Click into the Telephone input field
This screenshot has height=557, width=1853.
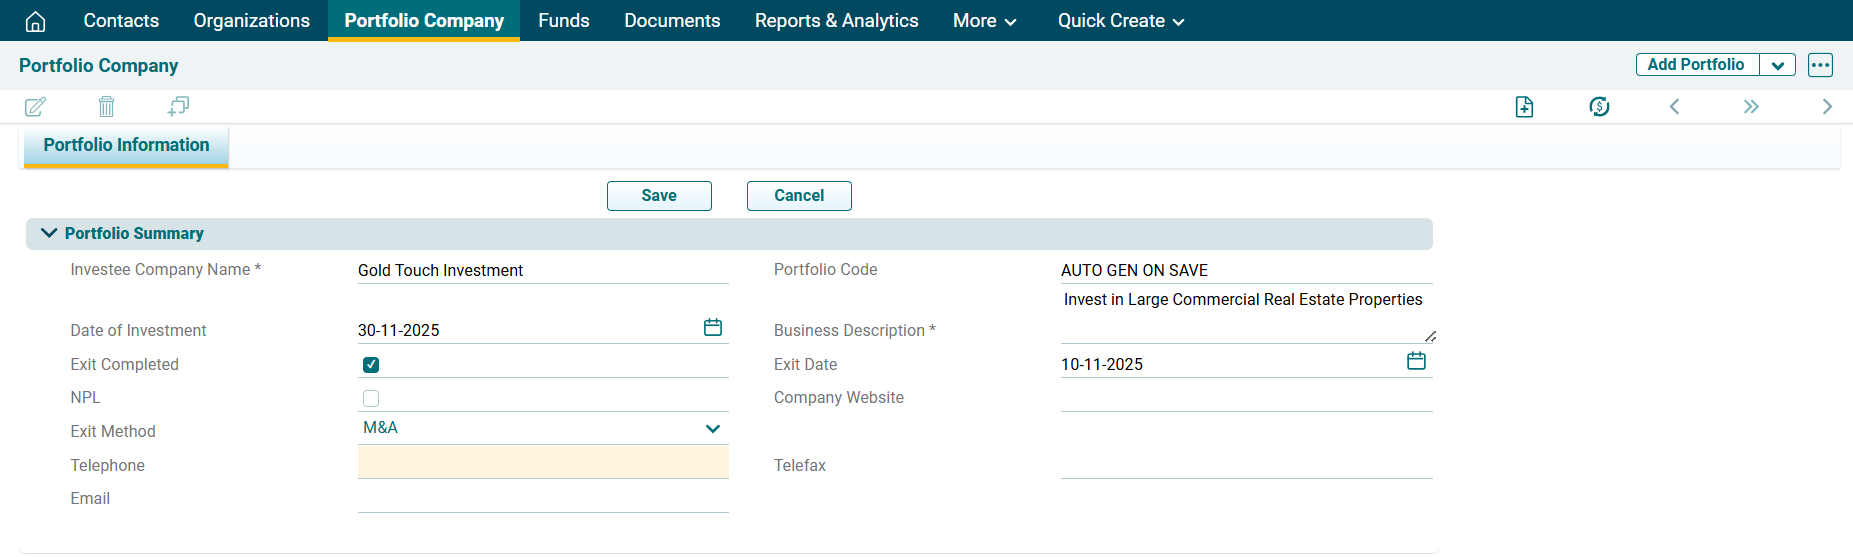(543, 463)
